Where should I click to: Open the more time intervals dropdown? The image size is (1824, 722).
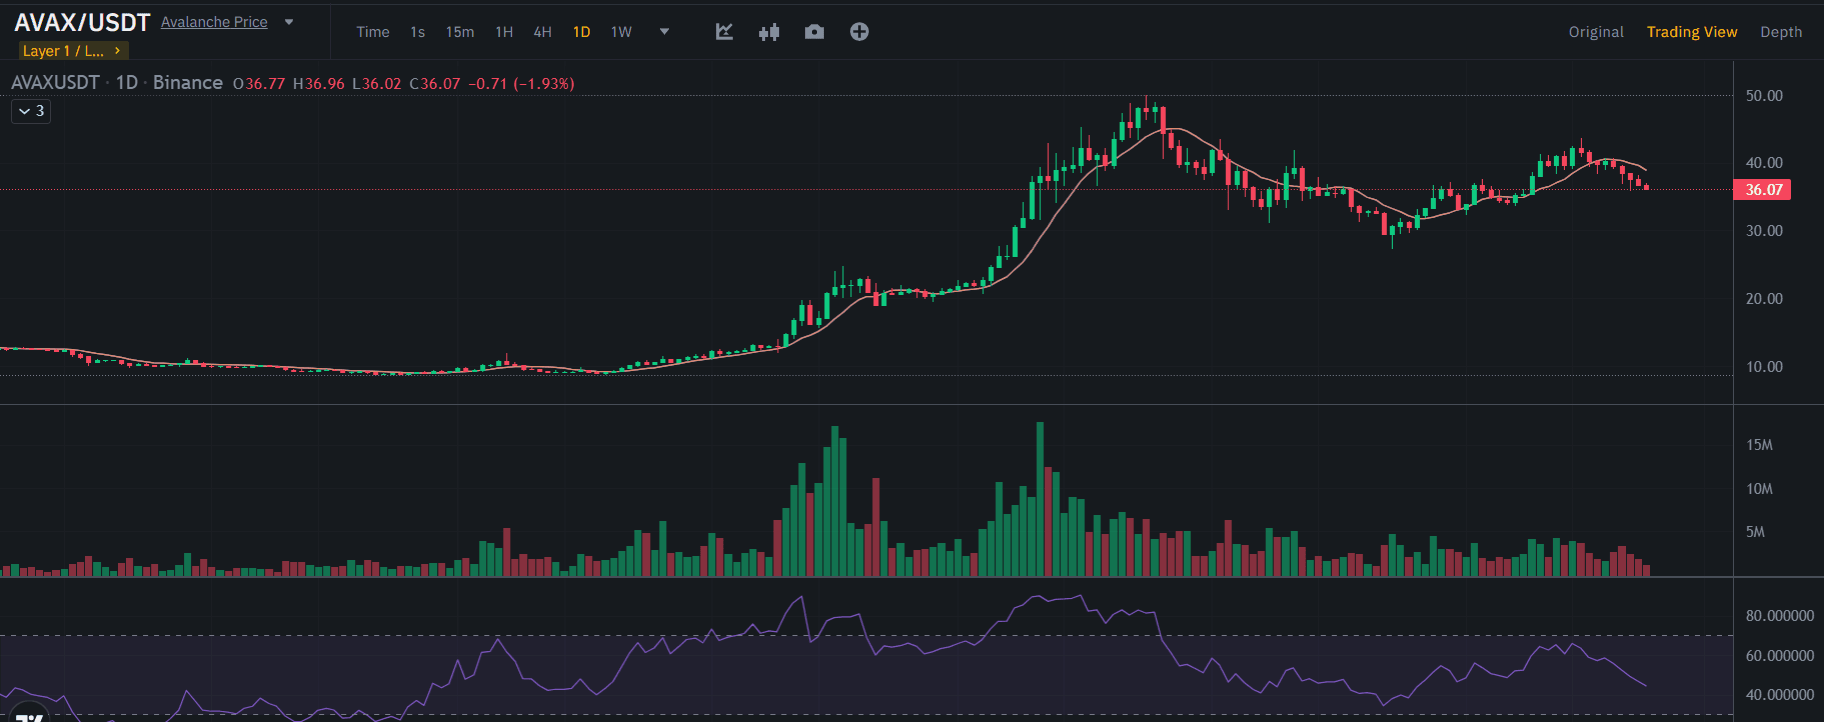click(x=664, y=32)
